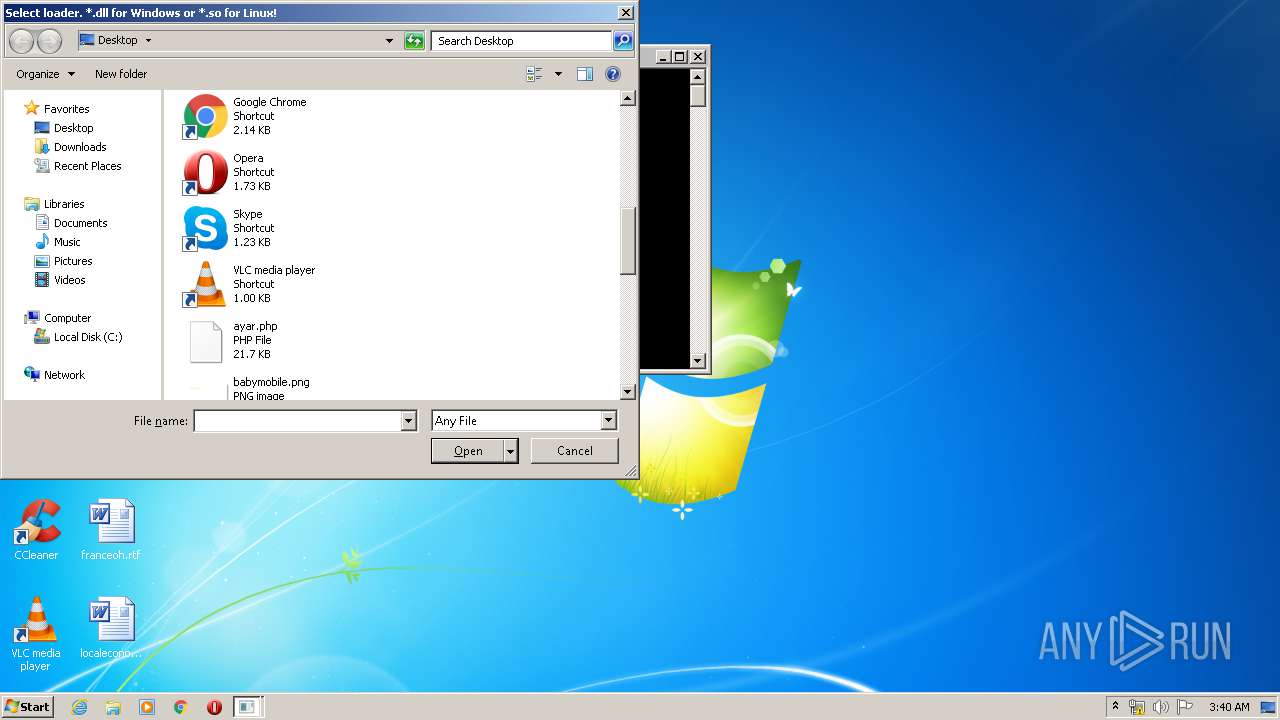This screenshot has width=1280, height=720.
Task: Select the Skype shortcut icon
Action: [x=205, y=228]
